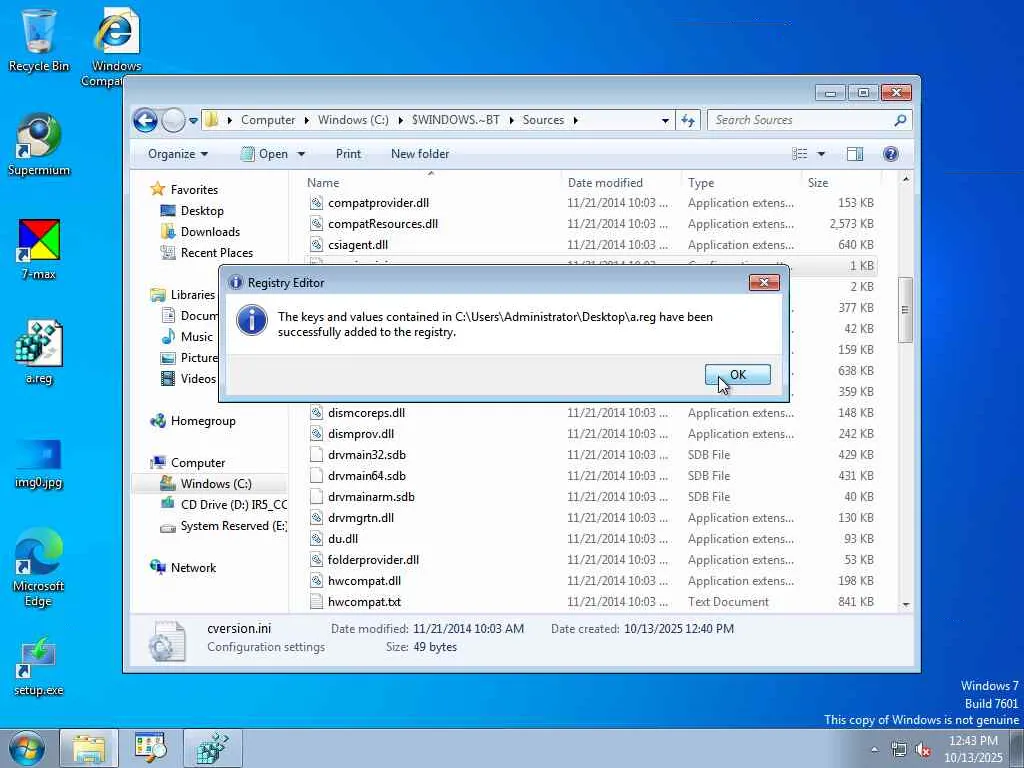Click OK in the Registry Editor dialog

737,375
